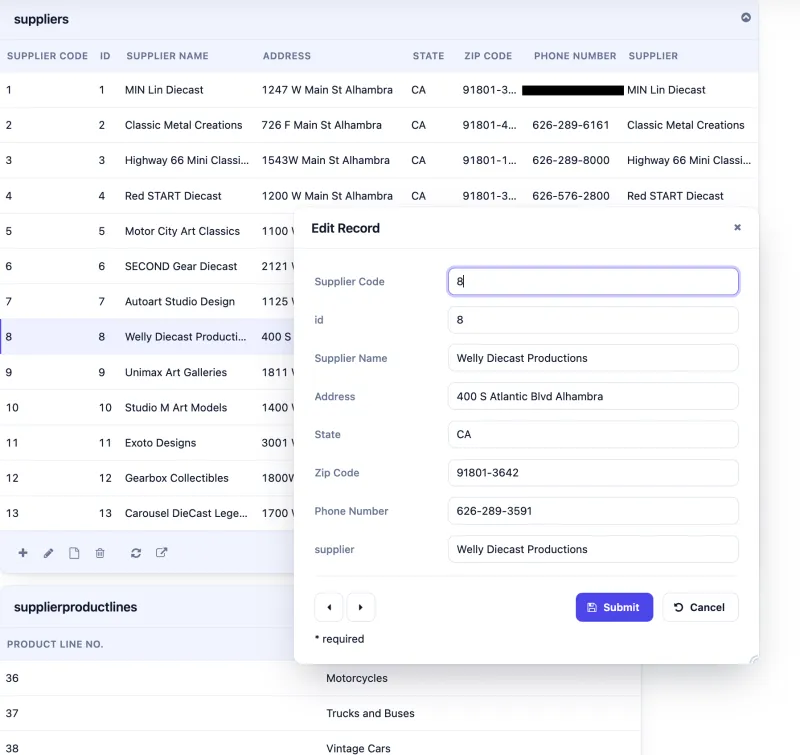Screen dimensions: 800x755
Task: Click the id input field
Action: [593, 320]
